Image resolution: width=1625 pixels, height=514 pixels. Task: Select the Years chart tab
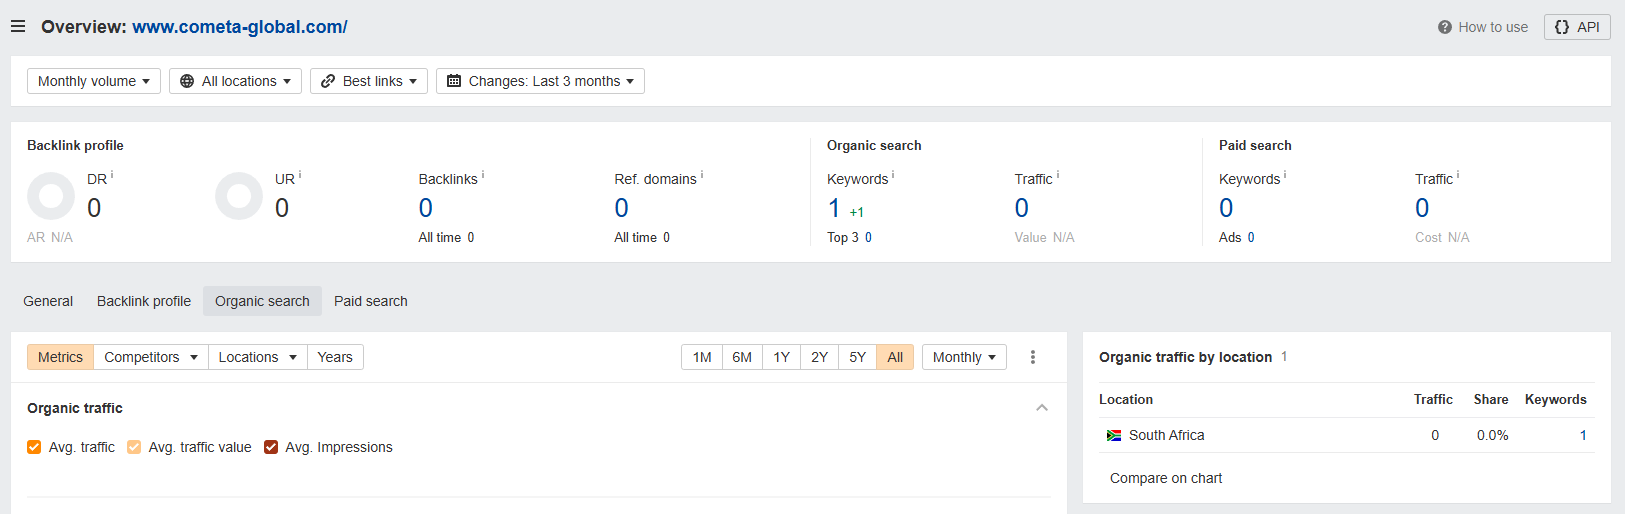pyautogui.click(x=335, y=357)
